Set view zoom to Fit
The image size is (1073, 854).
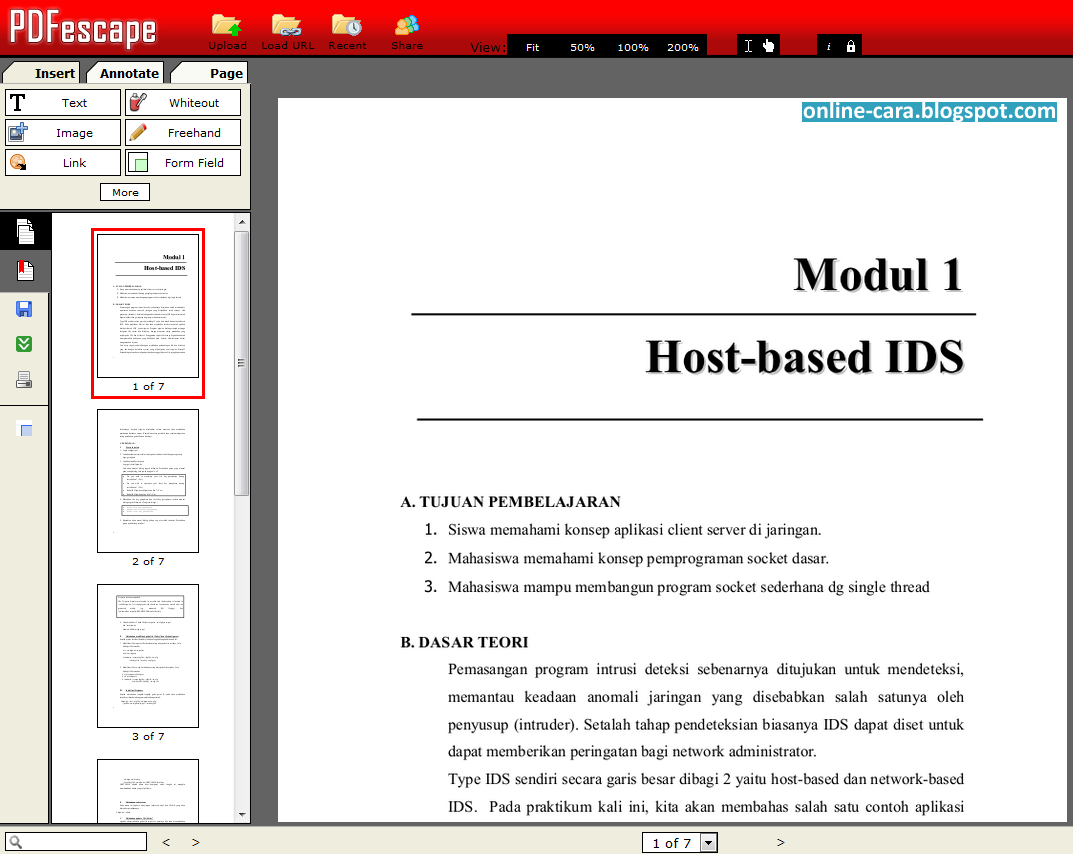[532, 47]
